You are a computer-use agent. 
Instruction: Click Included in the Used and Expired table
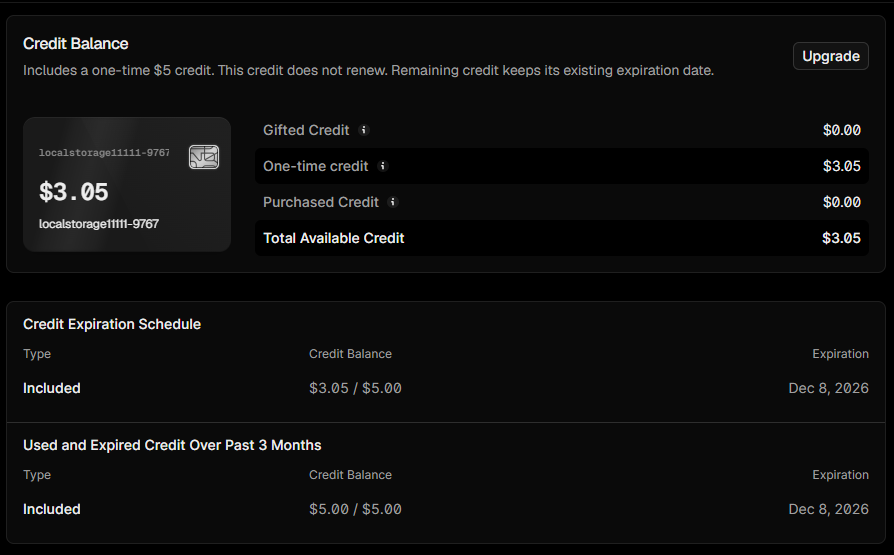click(51, 509)
